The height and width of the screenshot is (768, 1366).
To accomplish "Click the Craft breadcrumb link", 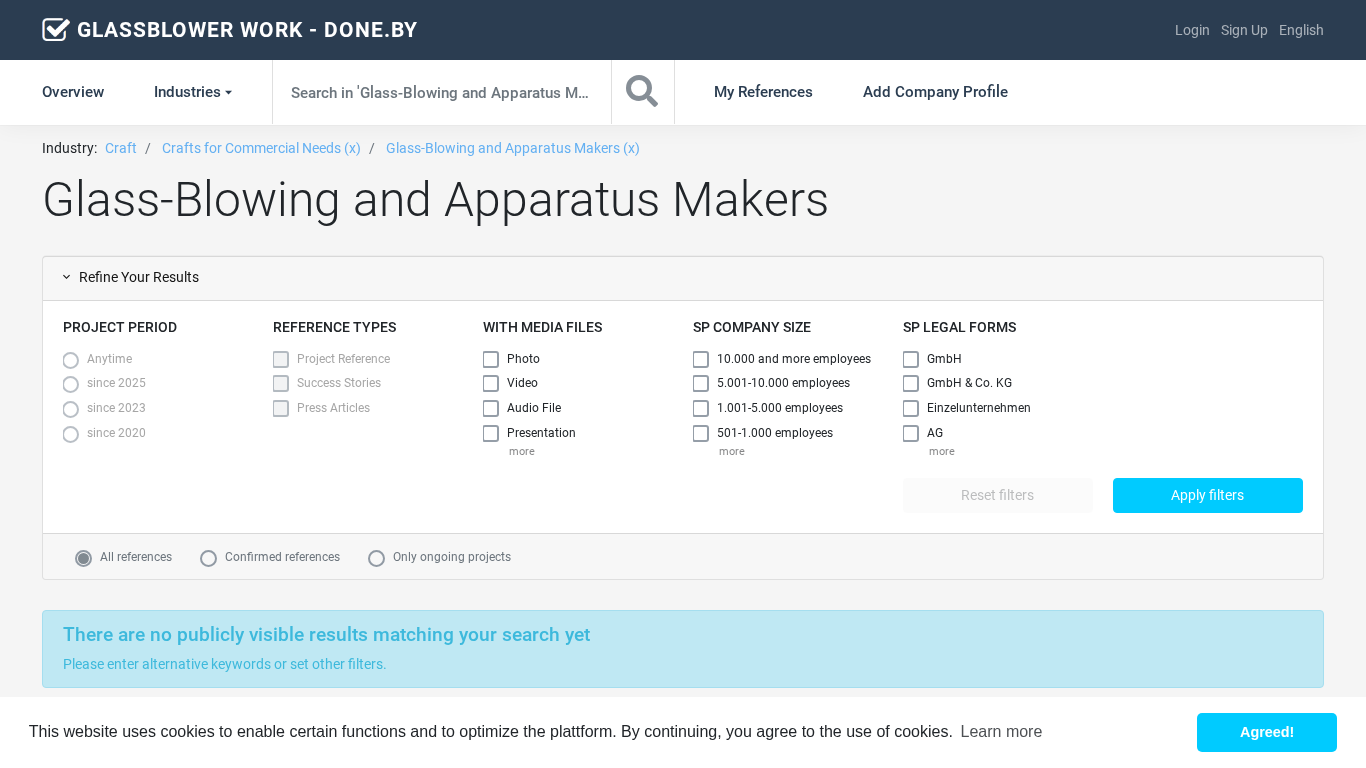I will [x=121, y=148].
